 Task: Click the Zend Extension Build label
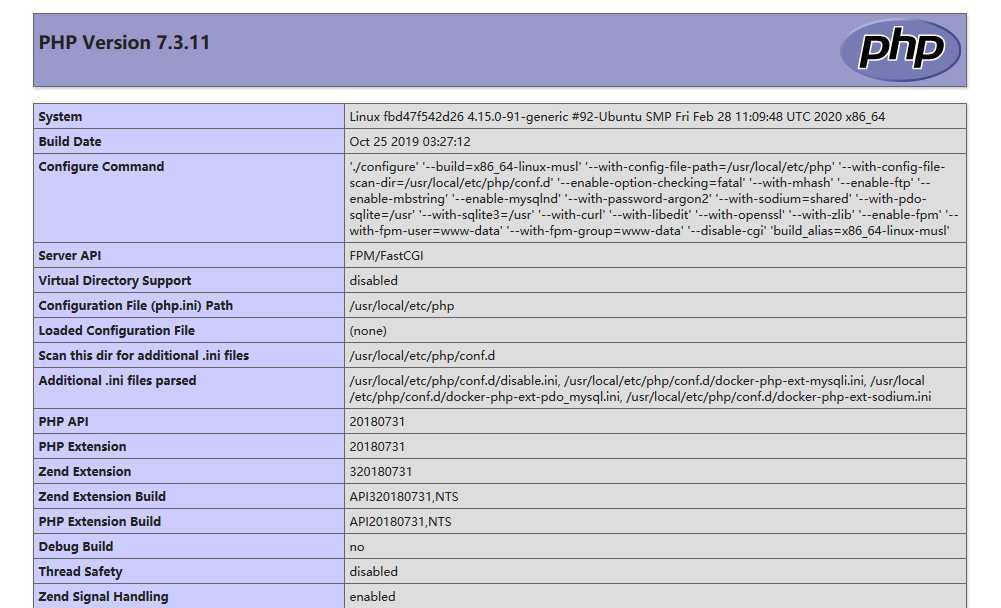coord(102,496)
